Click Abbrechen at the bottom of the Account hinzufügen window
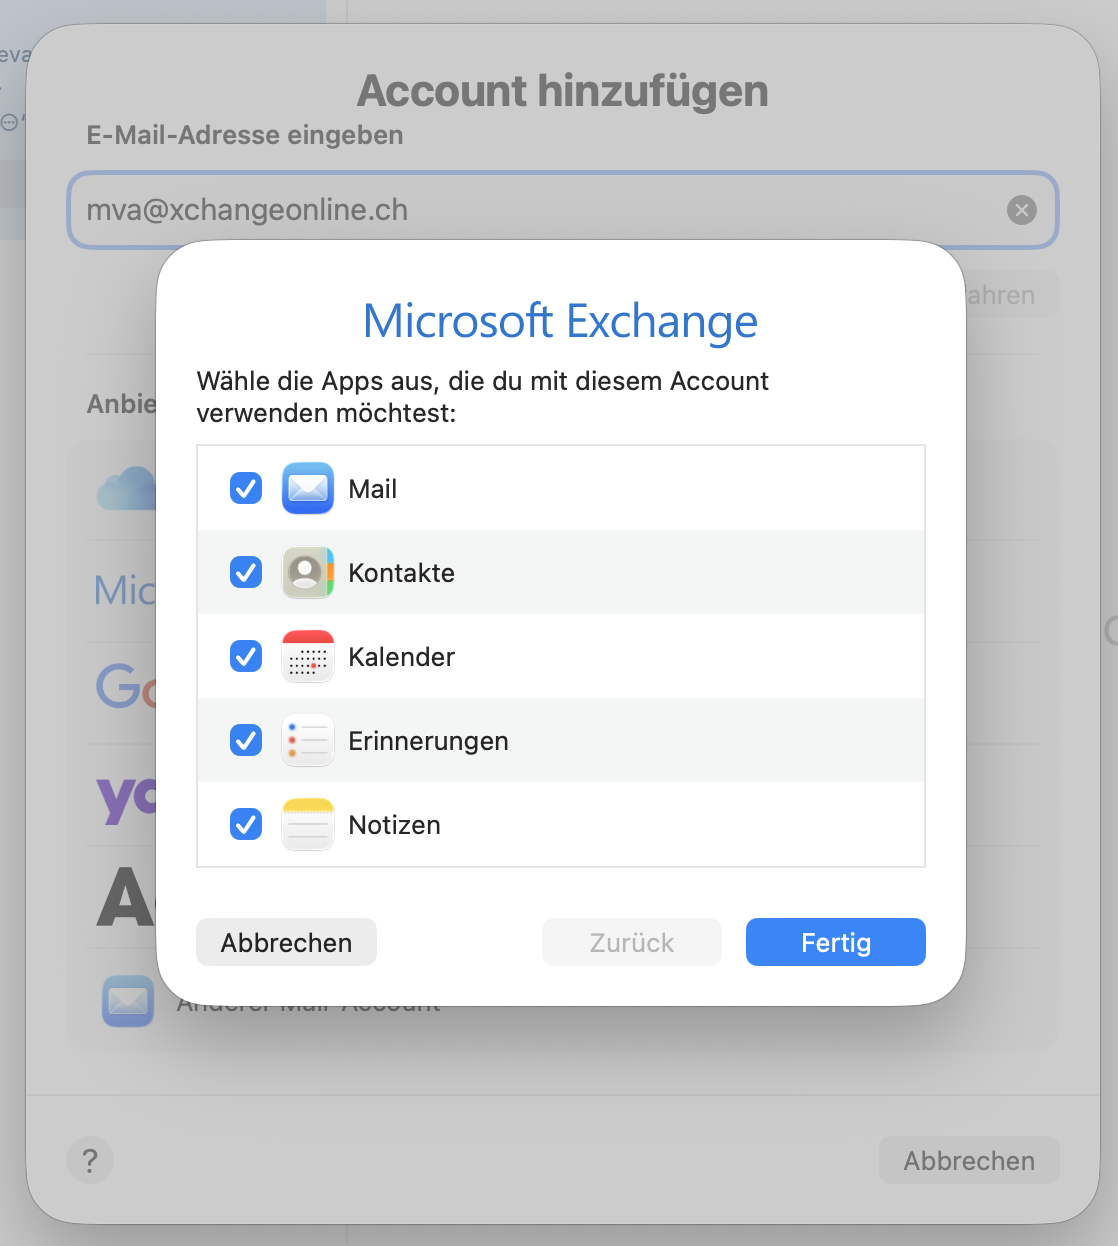This screenshot has width=1118, height=1246. [969, 1160]
